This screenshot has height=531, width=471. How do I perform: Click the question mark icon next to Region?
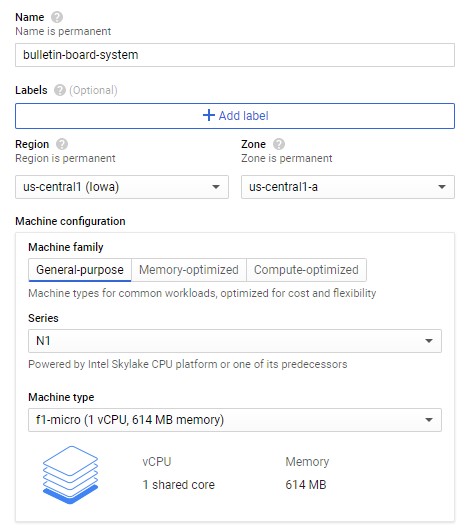tap(62, 144)
